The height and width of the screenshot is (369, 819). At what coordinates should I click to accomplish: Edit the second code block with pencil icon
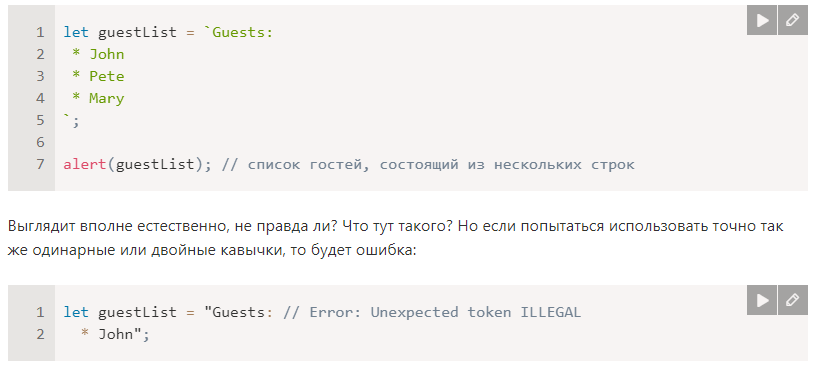[x=793, y=300]
